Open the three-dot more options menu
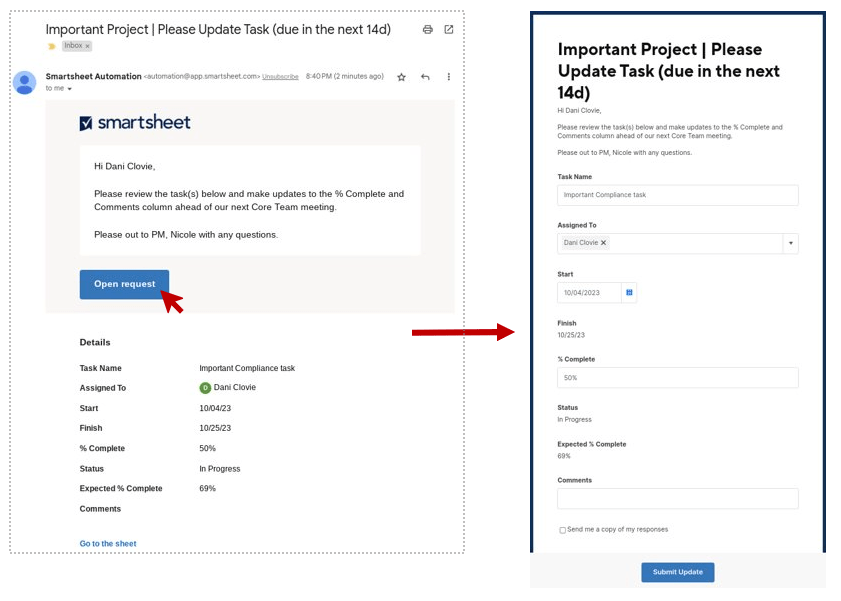The image size is (841, 601). coord(449,77)
